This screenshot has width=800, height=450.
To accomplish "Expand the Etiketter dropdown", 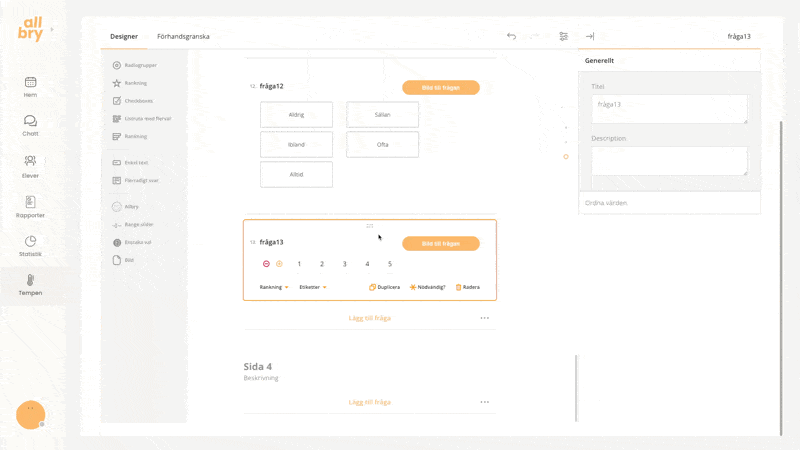I will click(313, 287).
